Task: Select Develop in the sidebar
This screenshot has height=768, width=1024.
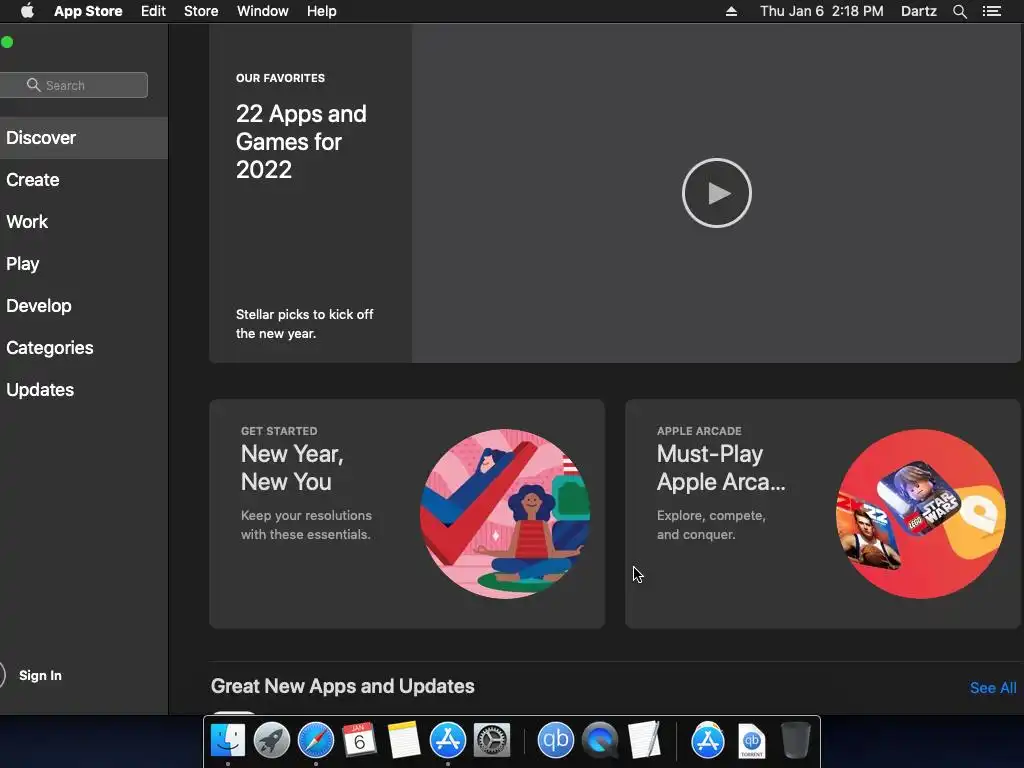Action: click(84, 306)
